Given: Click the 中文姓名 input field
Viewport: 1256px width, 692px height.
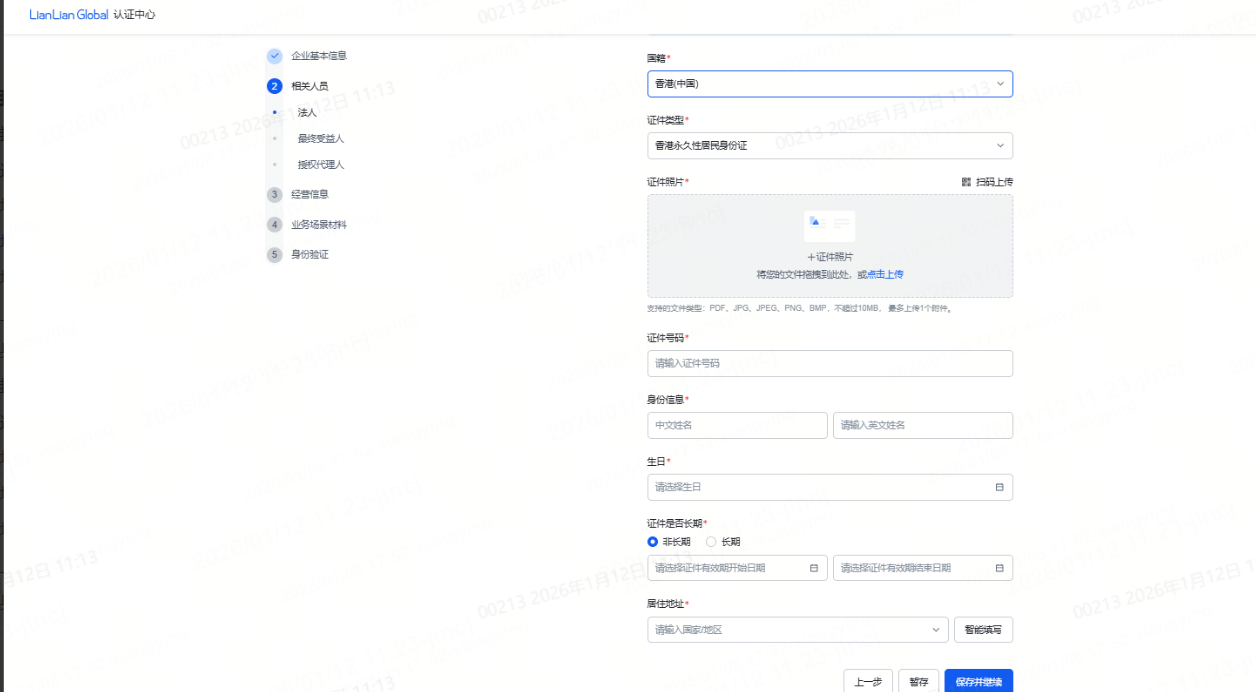Looking at the screenshot, I should (737, 425).
